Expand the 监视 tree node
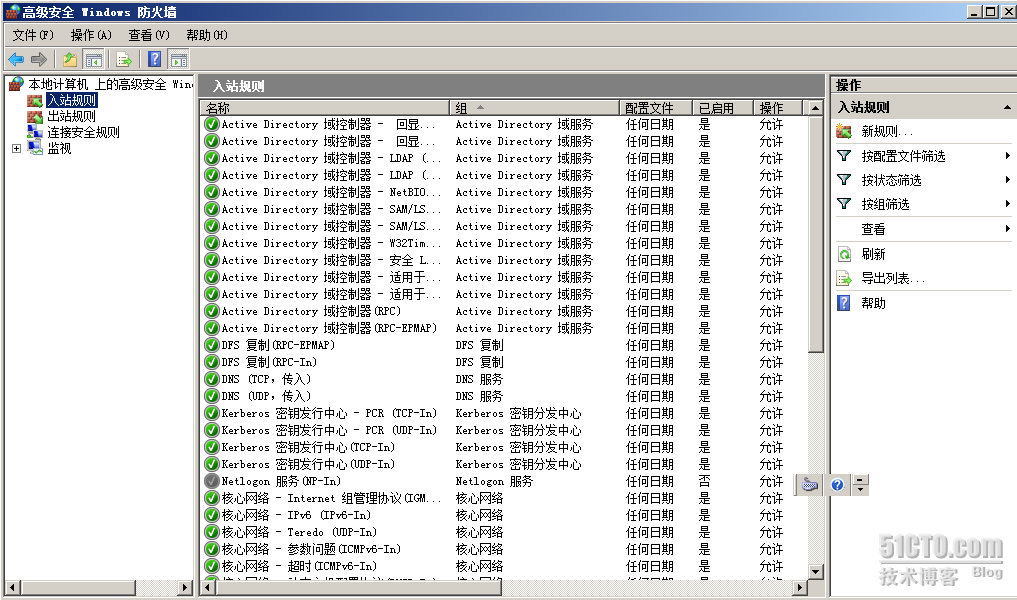This screenshot has width=1017, height=600. pos(16,149)
